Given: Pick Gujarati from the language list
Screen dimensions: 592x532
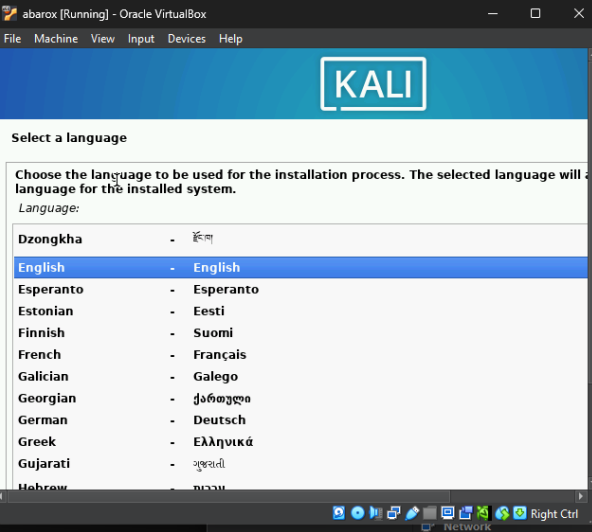Looking at the screenshot, I should pyautogui.click(x=301, y=464).
